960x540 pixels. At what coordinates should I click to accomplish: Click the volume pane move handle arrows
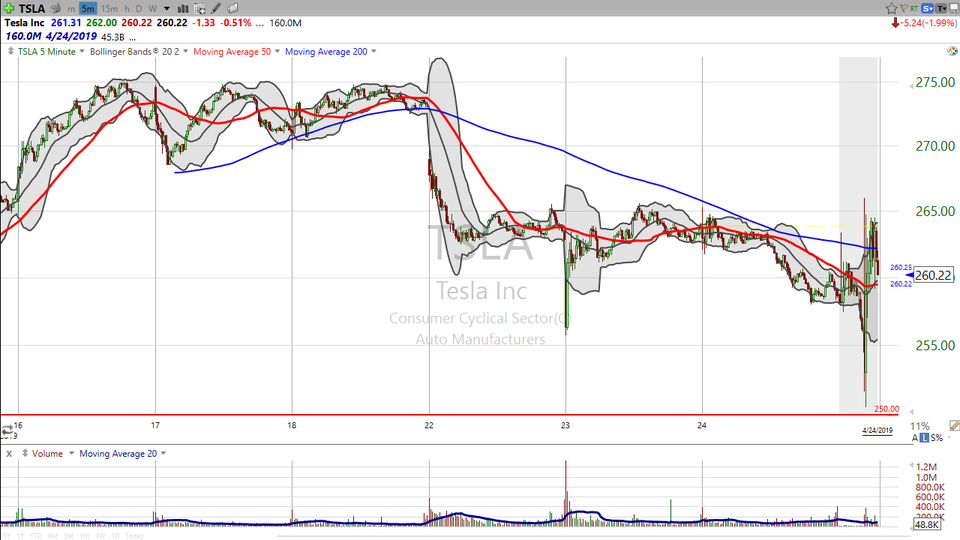(x=25, y=454)
